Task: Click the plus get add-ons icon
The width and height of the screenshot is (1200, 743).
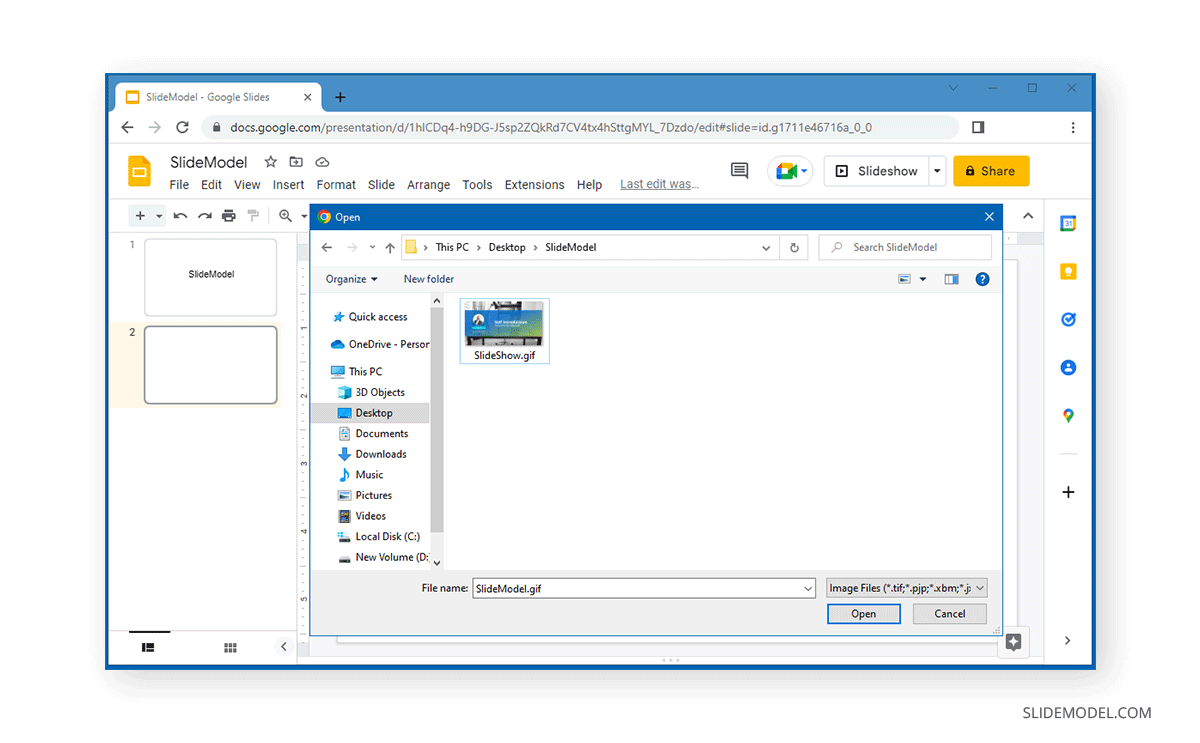Action: 1068,492
